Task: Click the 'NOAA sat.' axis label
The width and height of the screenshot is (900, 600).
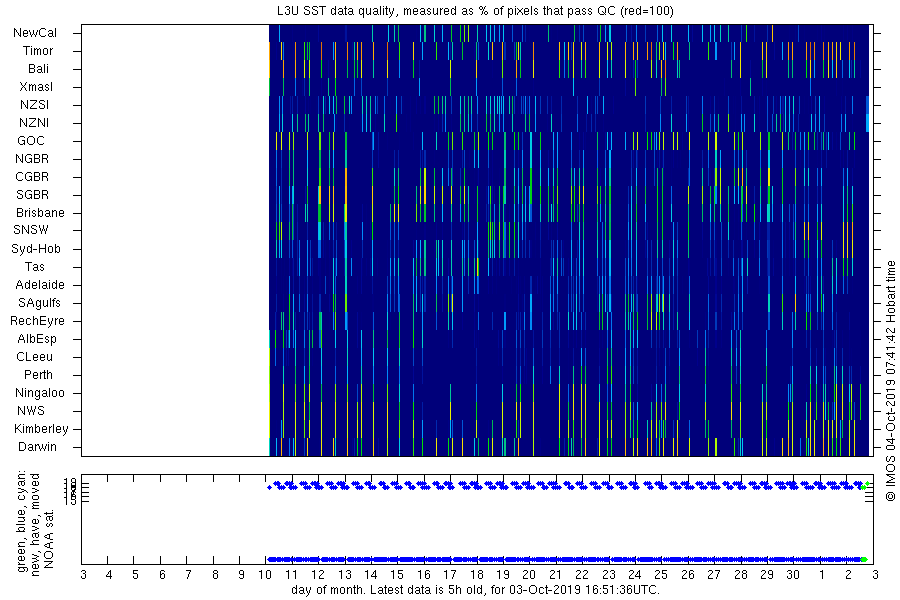Action: (x=49, y=539)
